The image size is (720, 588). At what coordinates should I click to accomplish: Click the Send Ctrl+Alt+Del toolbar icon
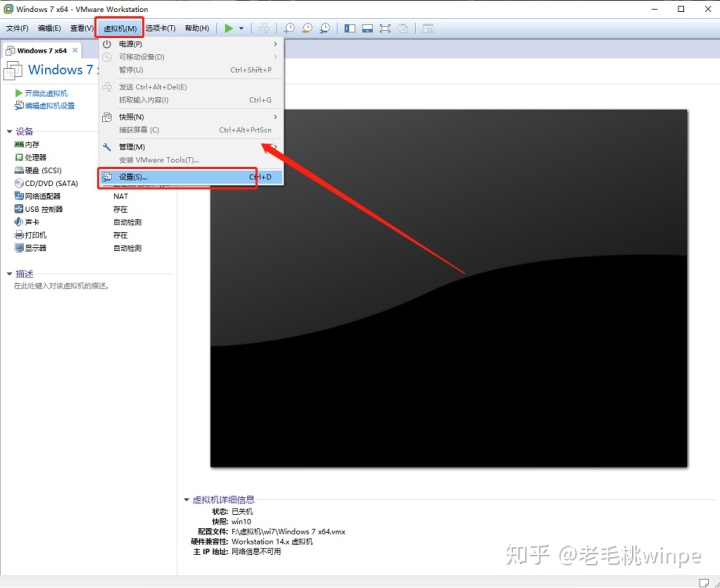click(x=264, y=28)
